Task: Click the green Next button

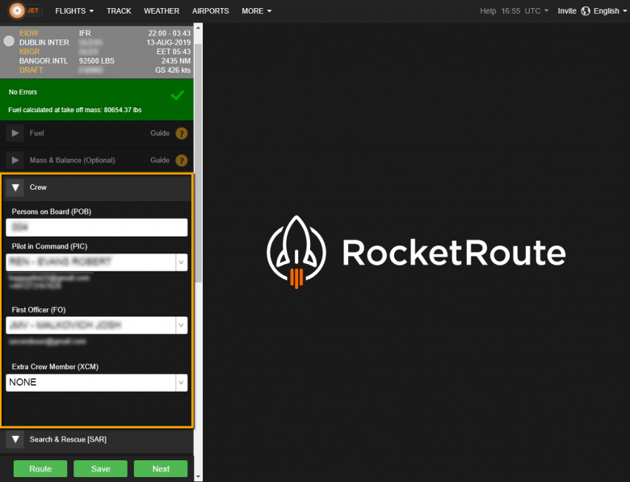Action: point(161,469)
